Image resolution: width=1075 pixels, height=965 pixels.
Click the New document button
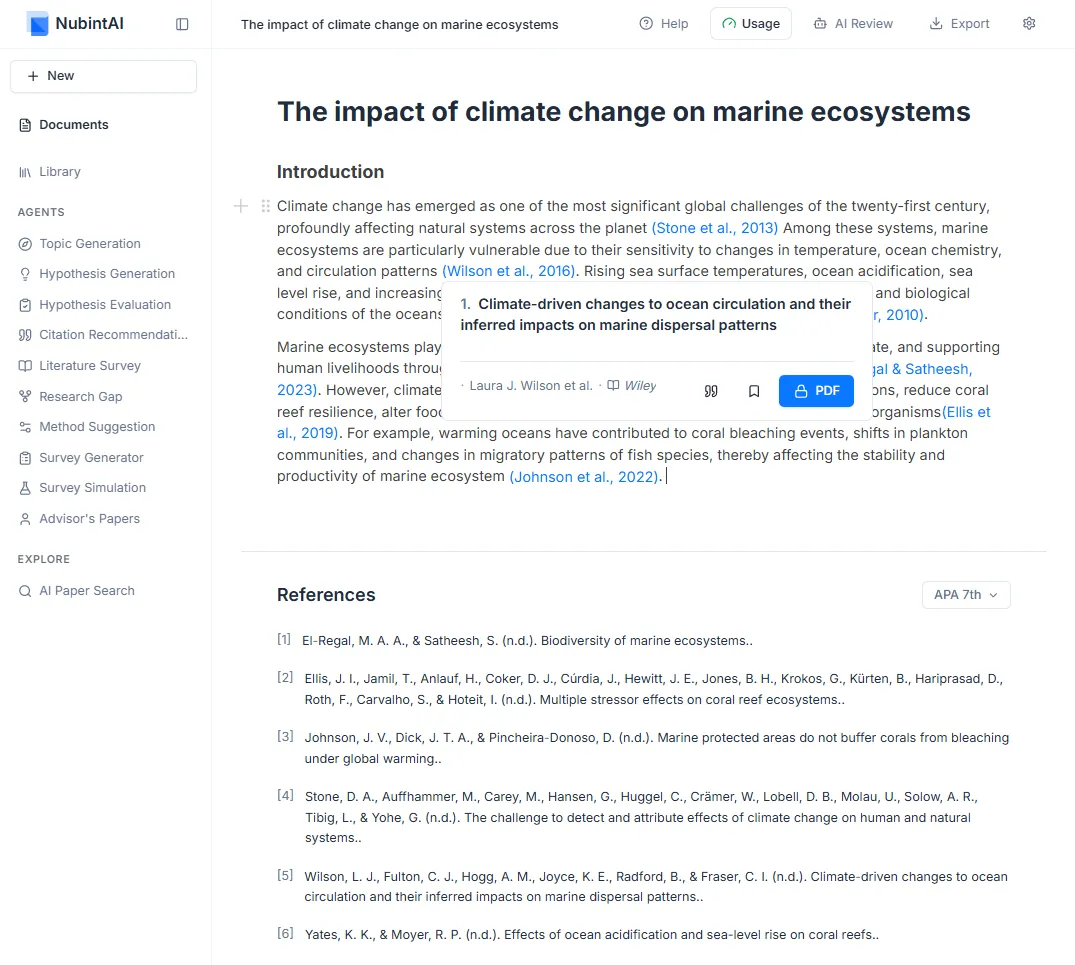point(103,76)
